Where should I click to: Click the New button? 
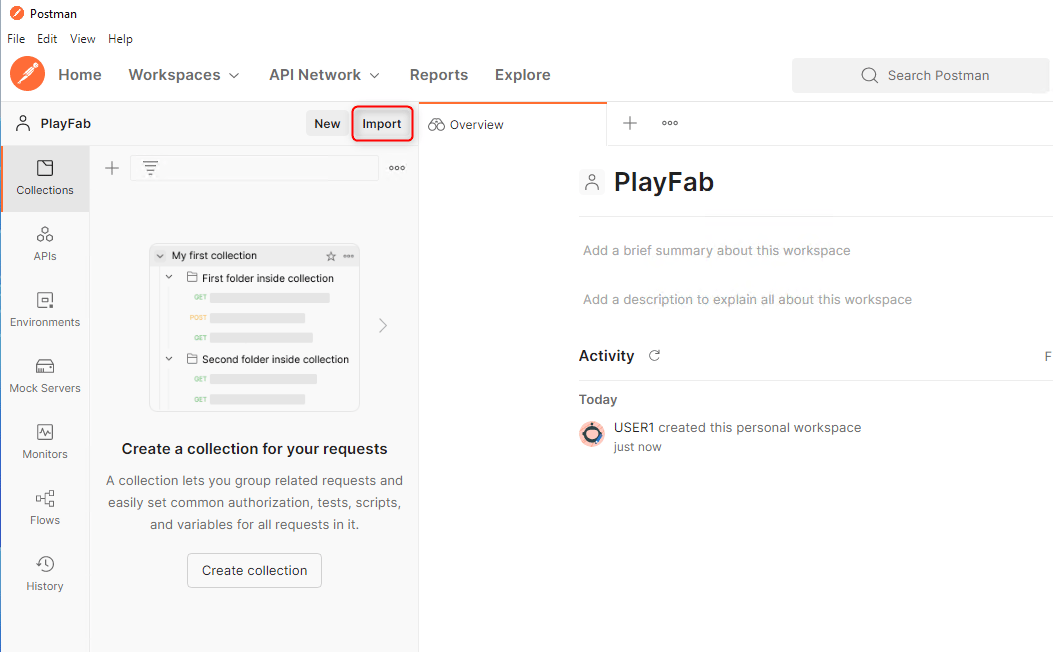327,124
